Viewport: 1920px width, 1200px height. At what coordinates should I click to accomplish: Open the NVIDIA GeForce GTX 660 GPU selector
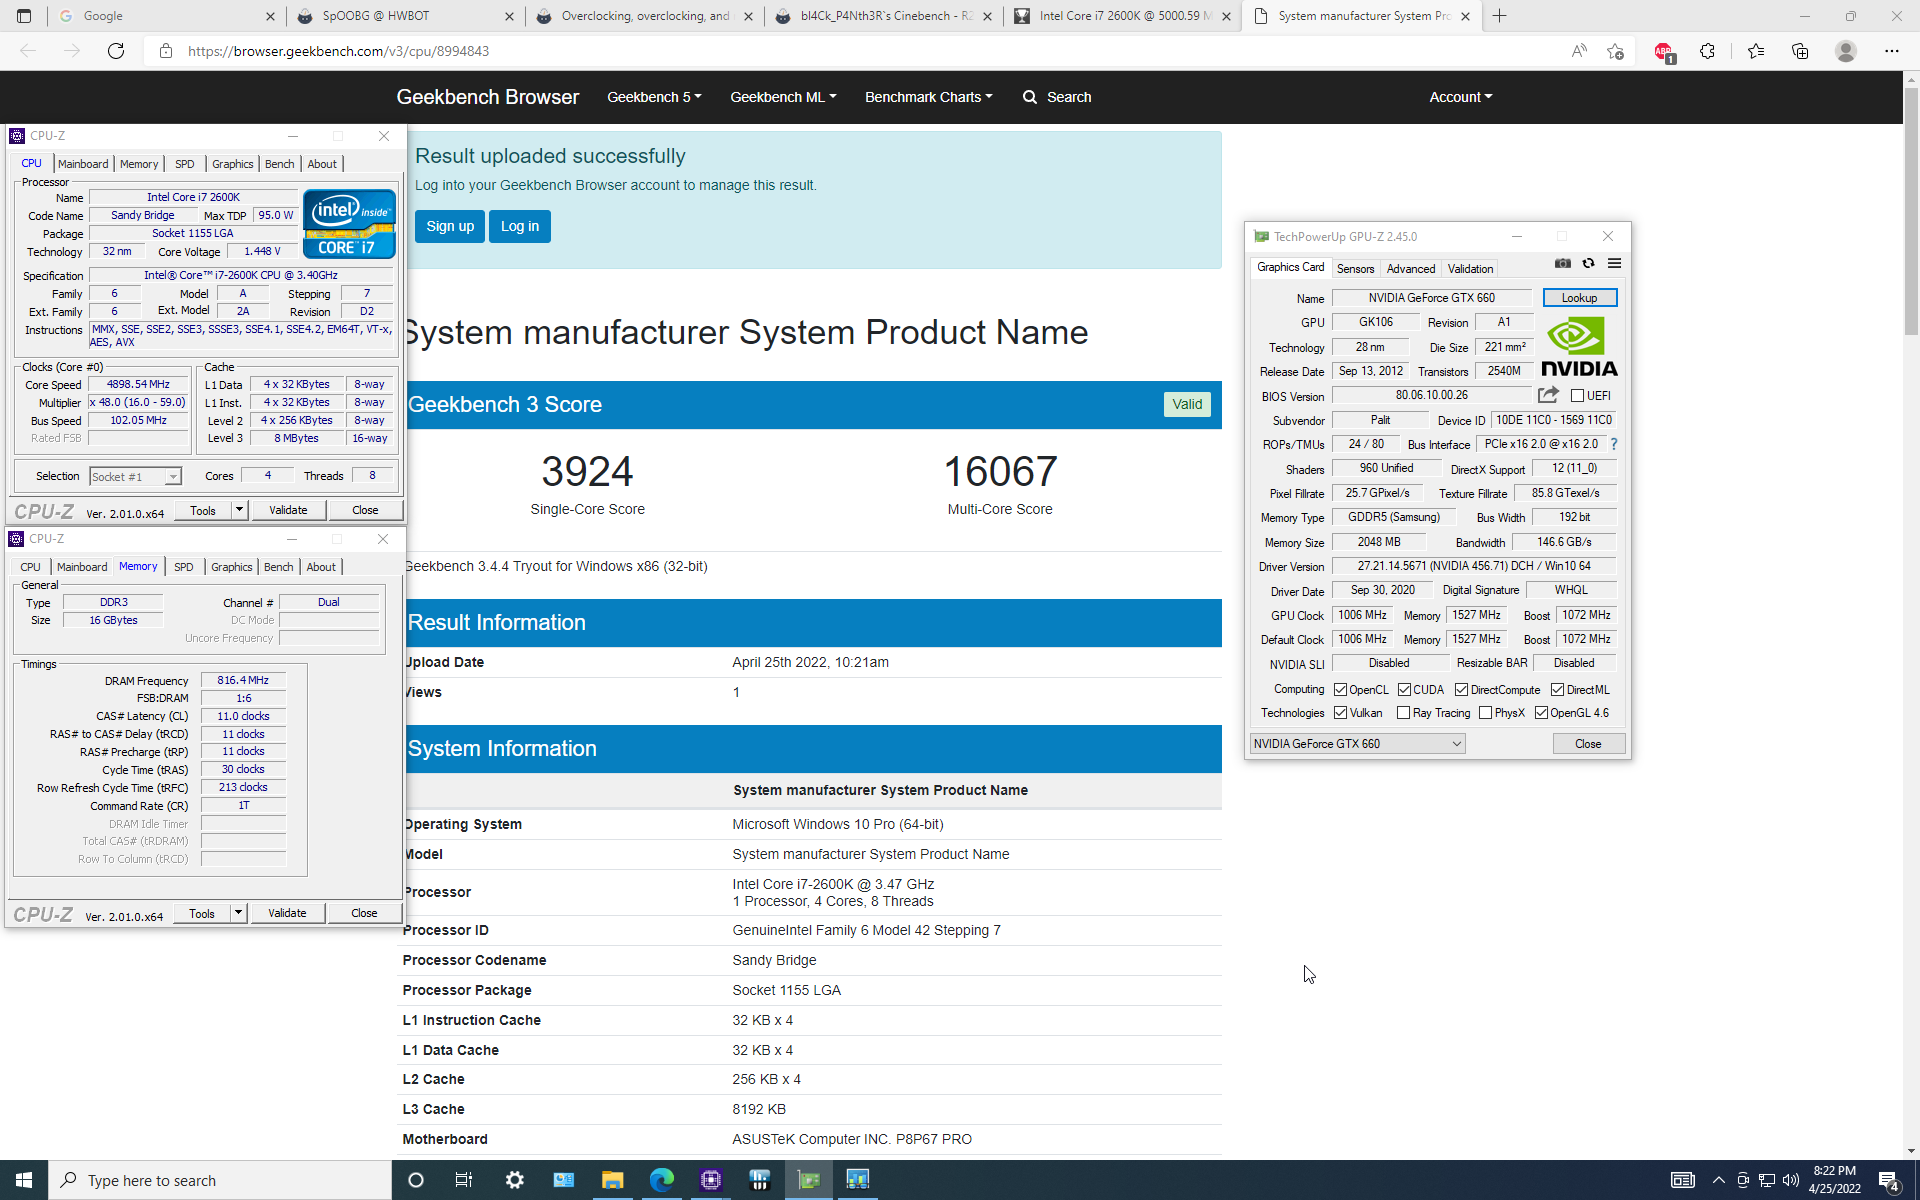1357,744
